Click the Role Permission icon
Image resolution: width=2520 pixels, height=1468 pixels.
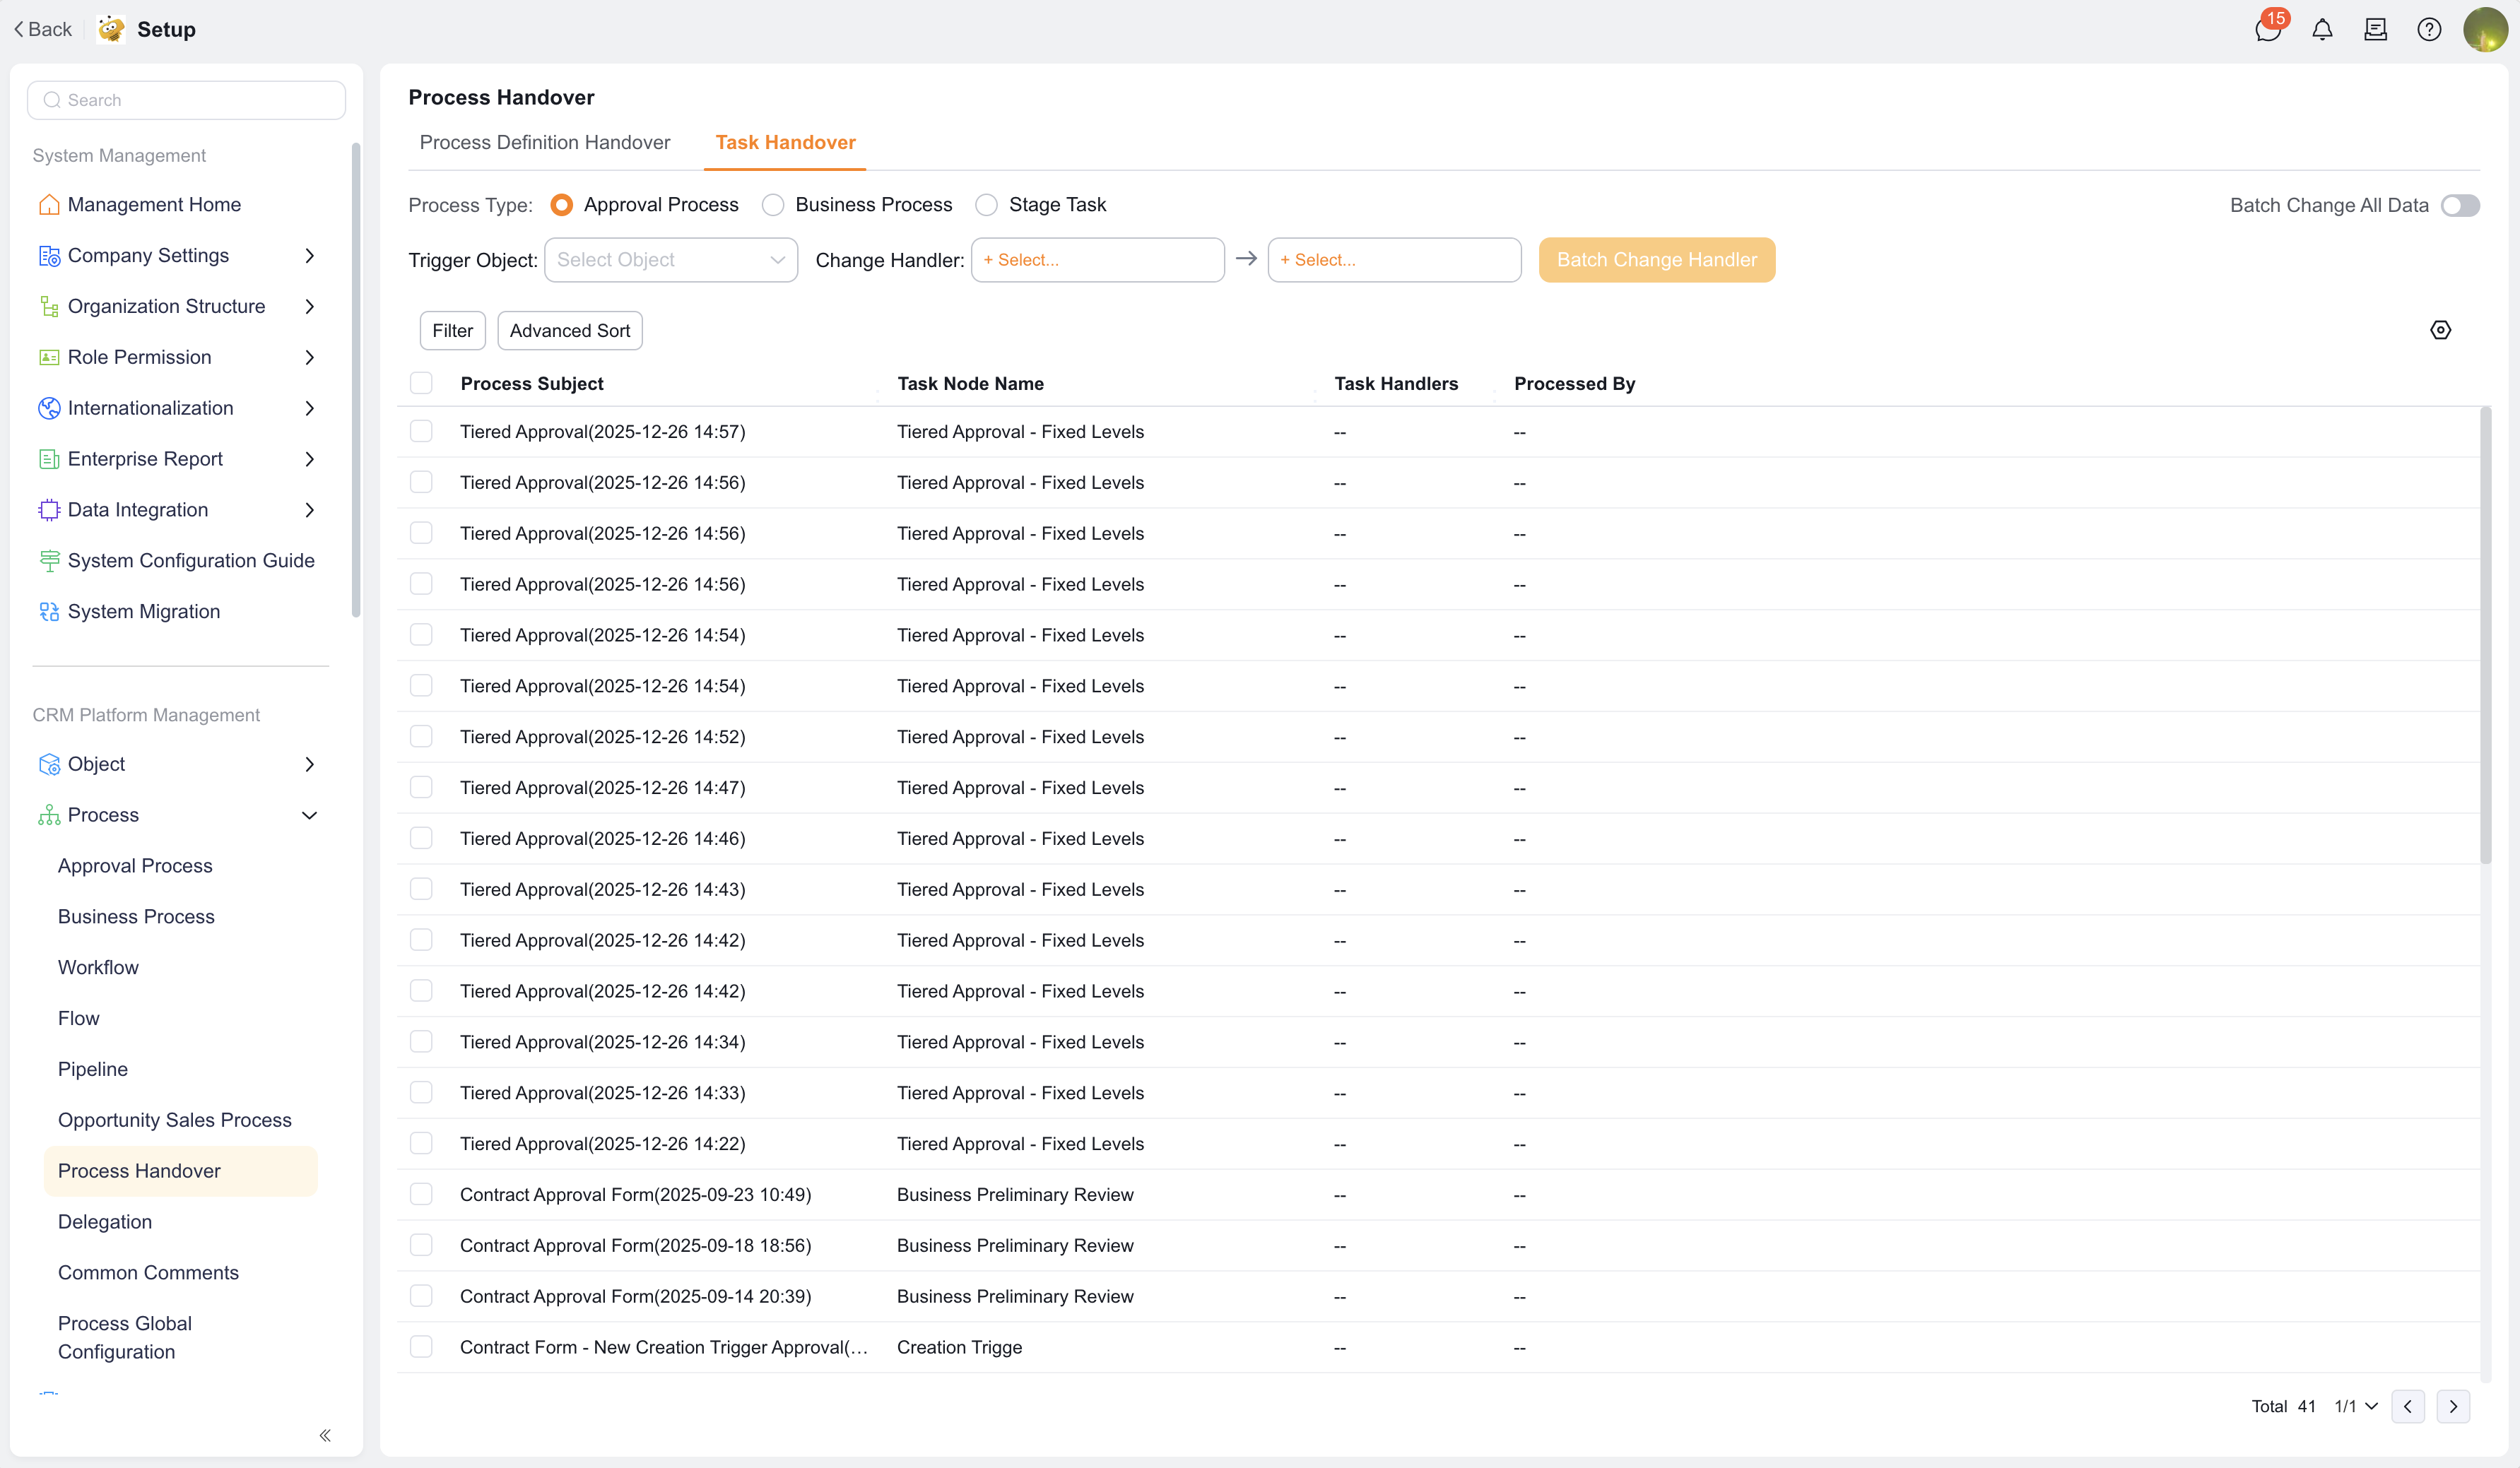49,357
